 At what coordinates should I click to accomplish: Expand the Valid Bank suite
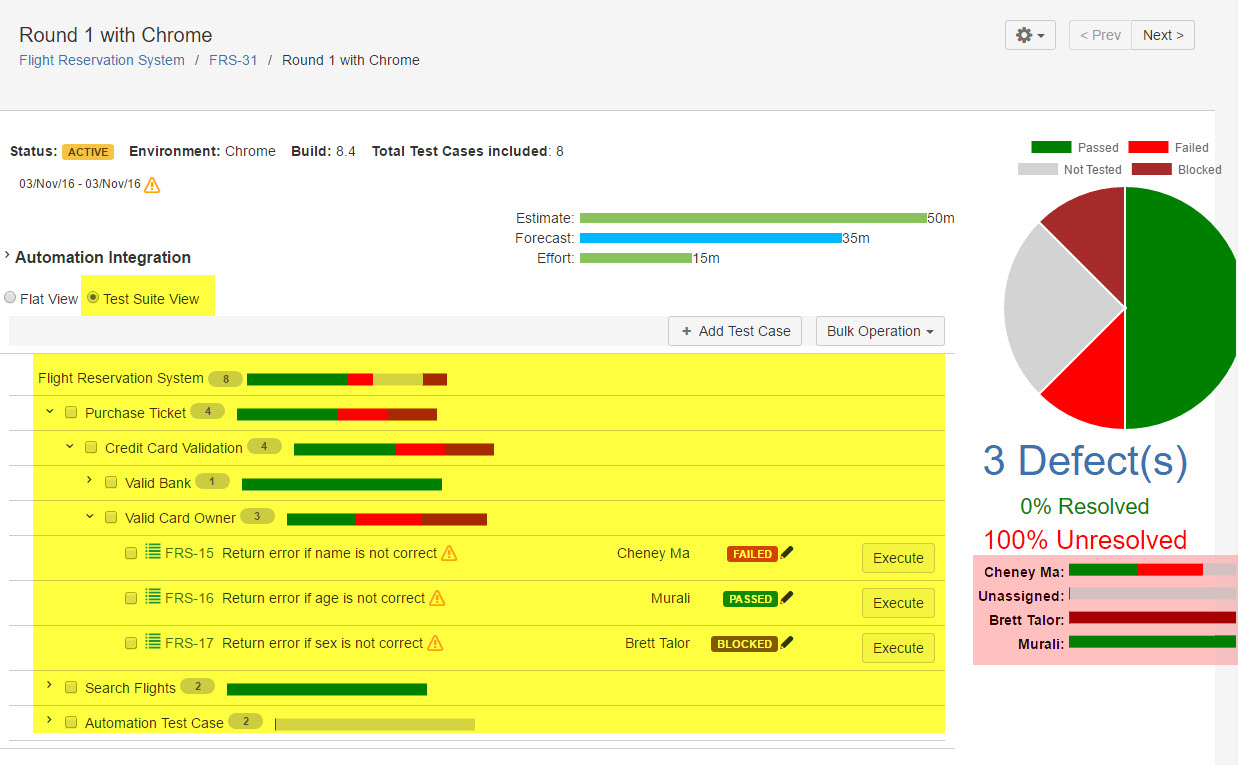pos(89,481)
